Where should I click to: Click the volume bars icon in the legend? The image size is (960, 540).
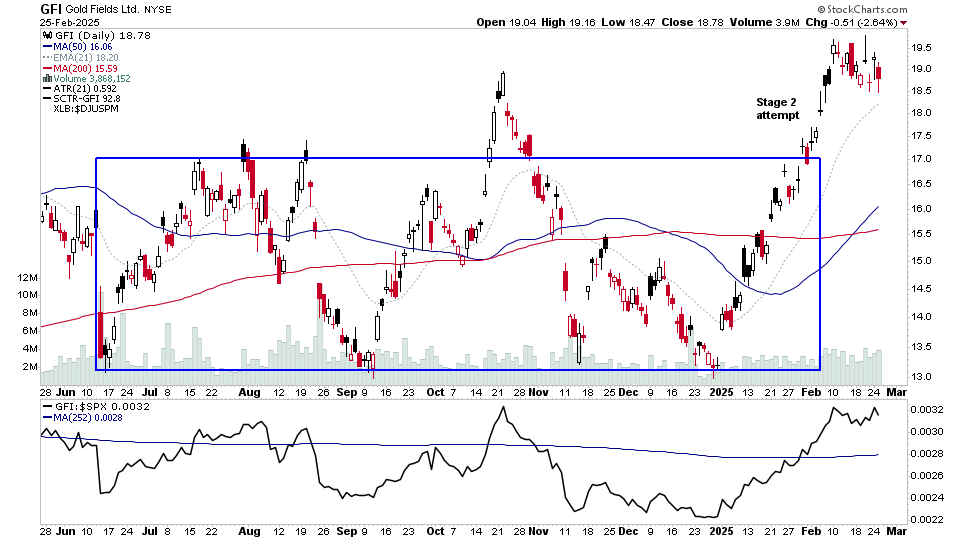[x=47, y=78]
